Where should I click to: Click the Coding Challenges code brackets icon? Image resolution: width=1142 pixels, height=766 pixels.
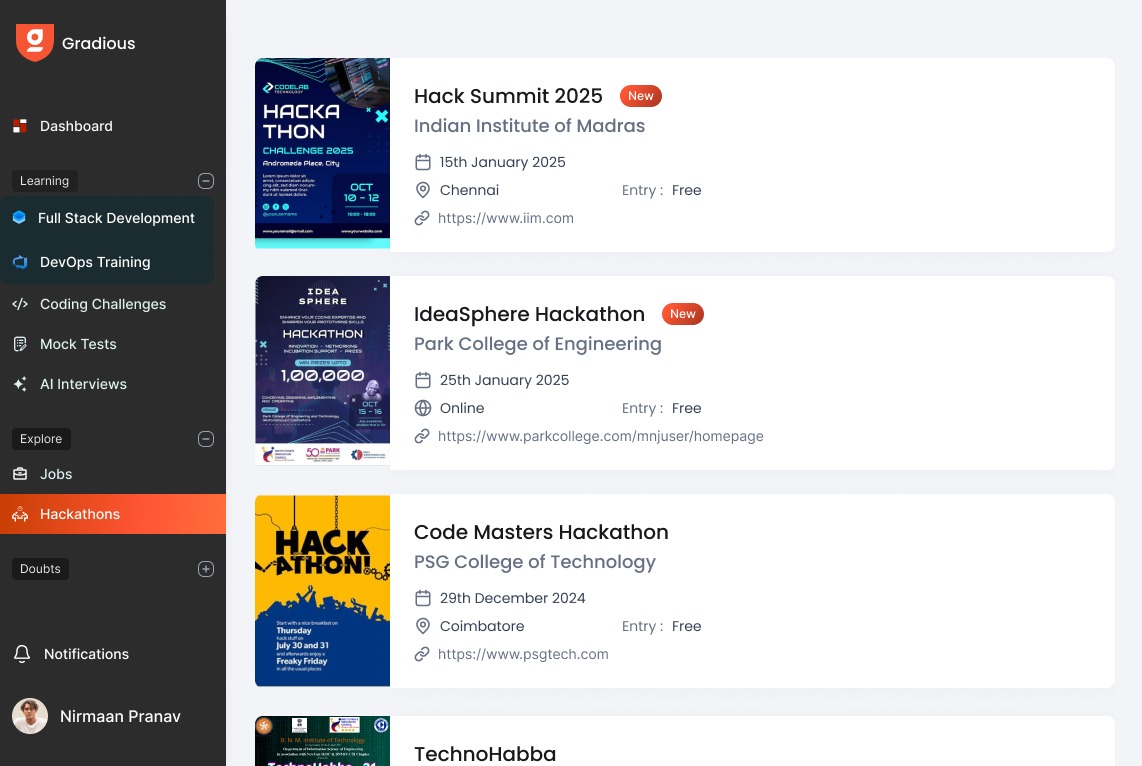tap(20, 304)
